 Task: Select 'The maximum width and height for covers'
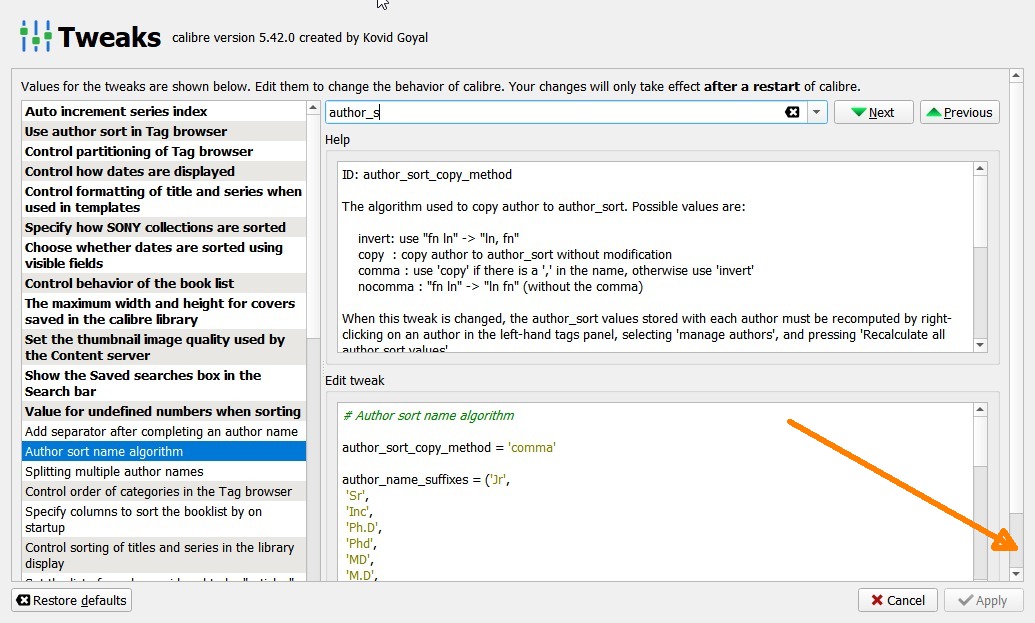coord(164,312)
